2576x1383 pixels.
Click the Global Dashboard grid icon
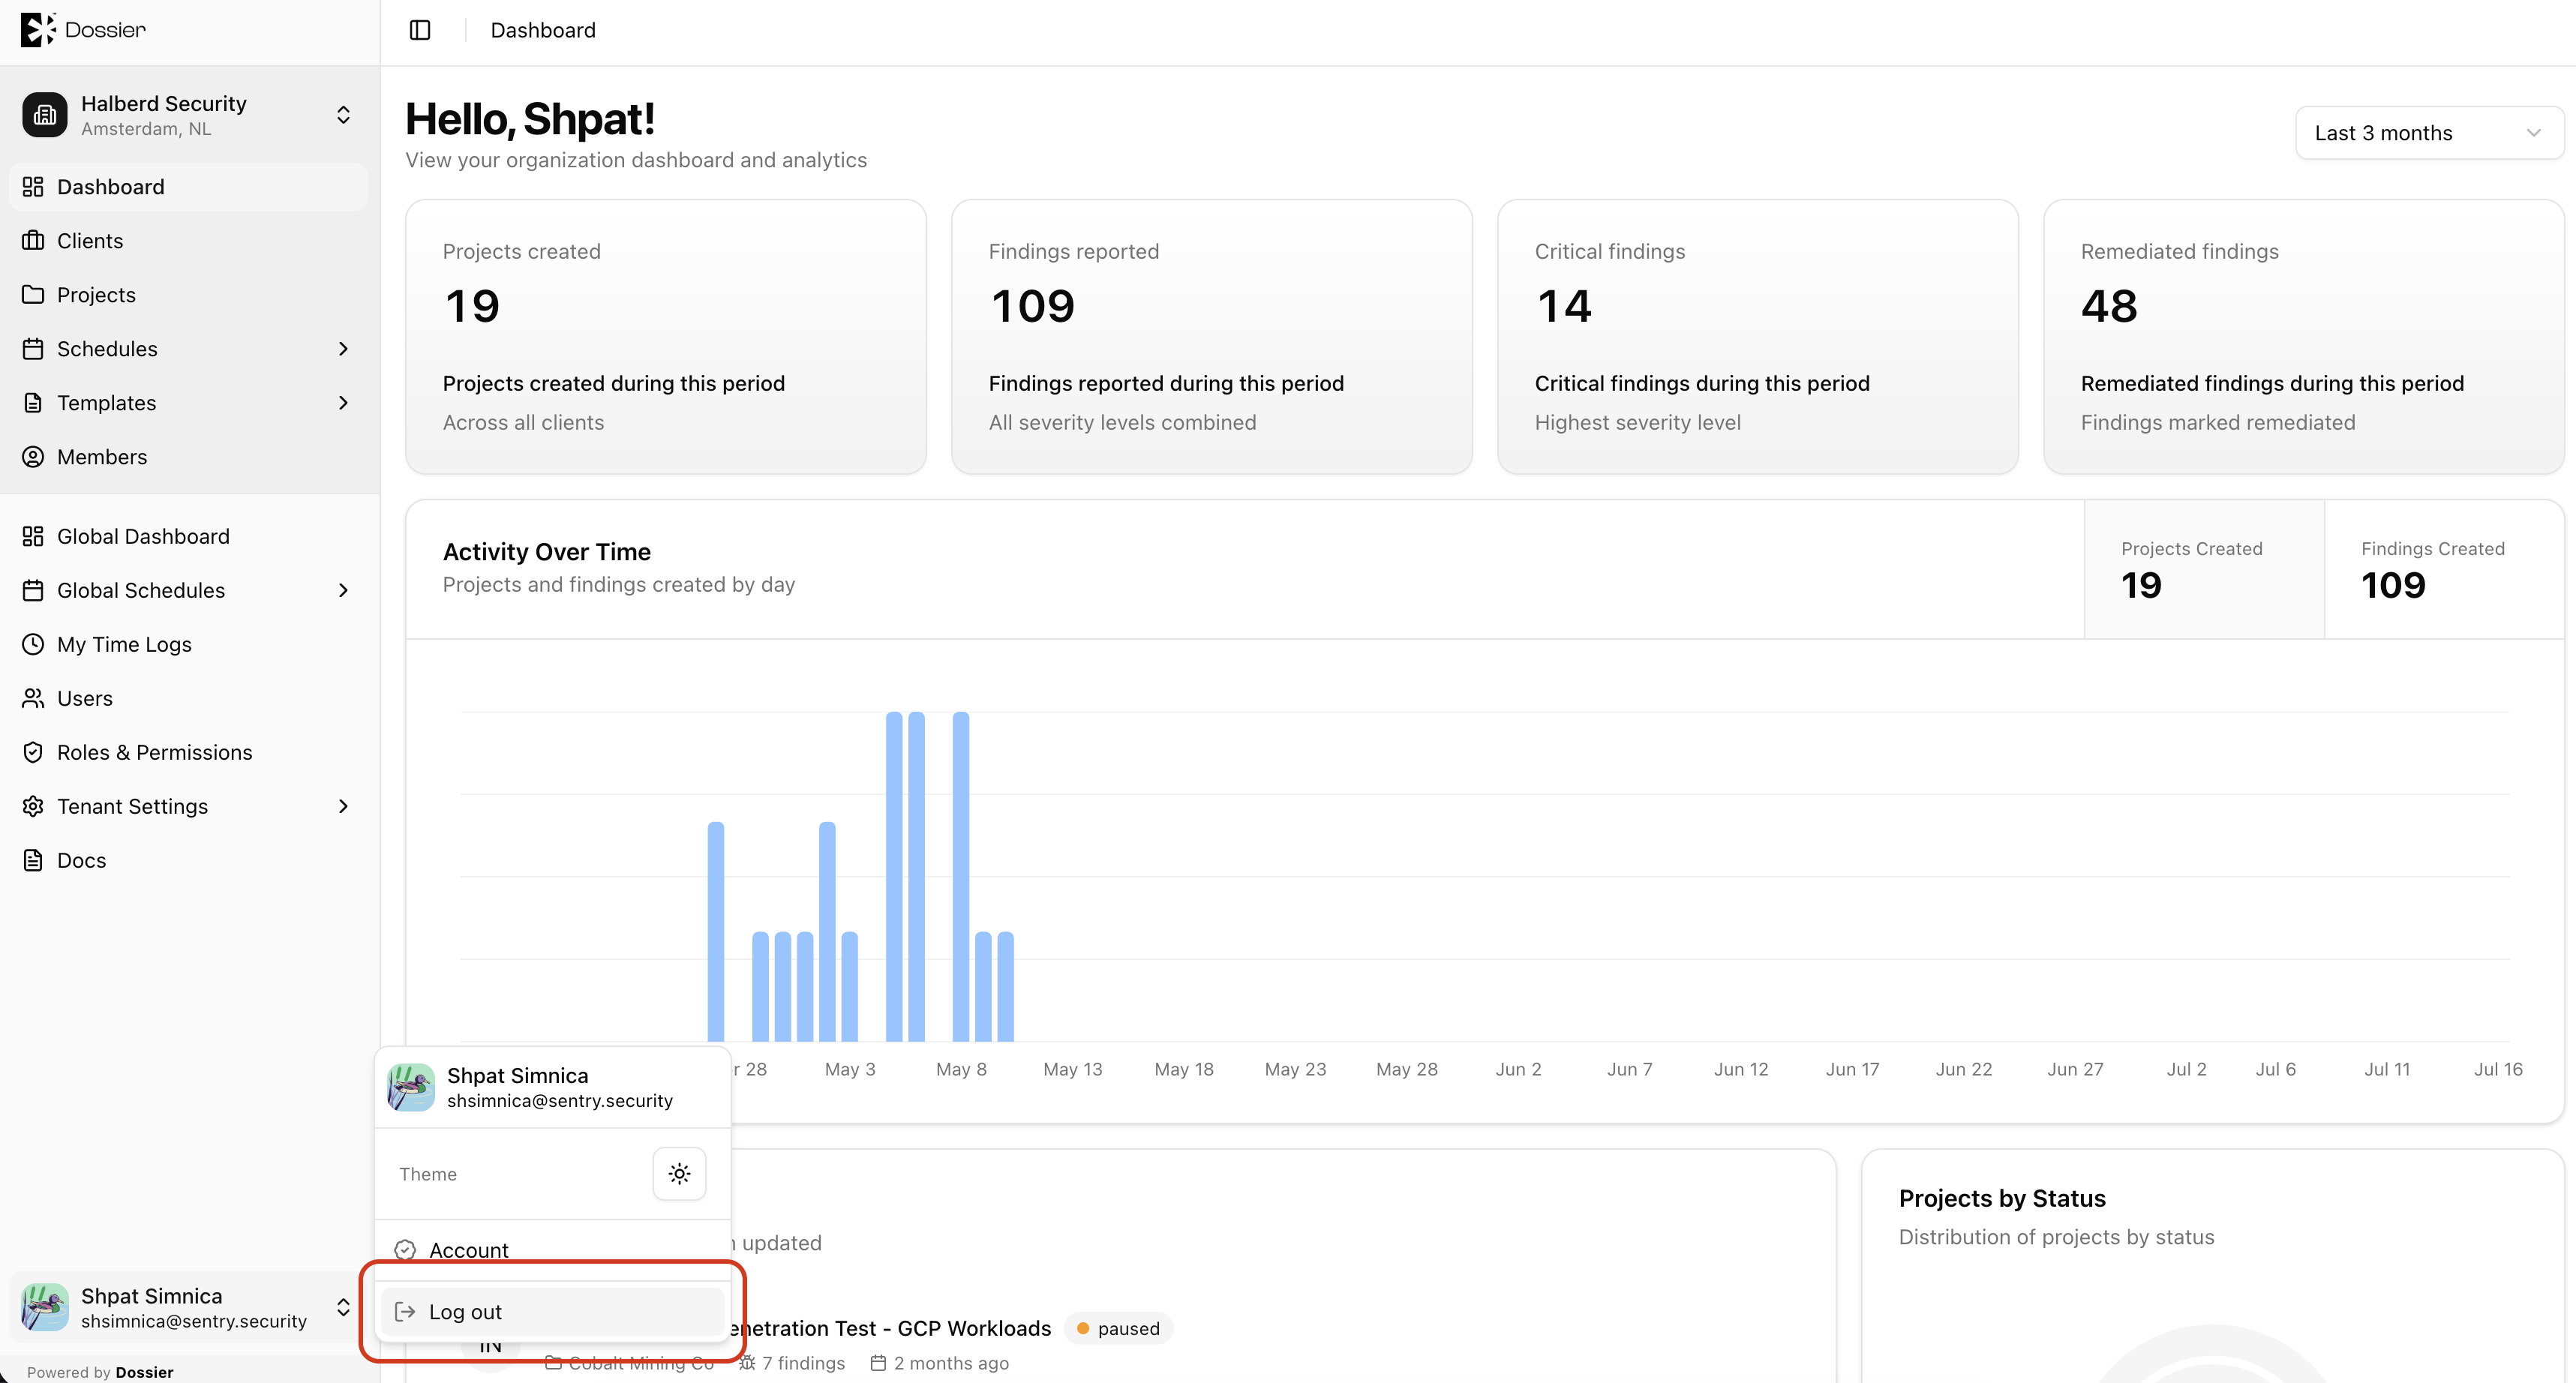(33, 537)
